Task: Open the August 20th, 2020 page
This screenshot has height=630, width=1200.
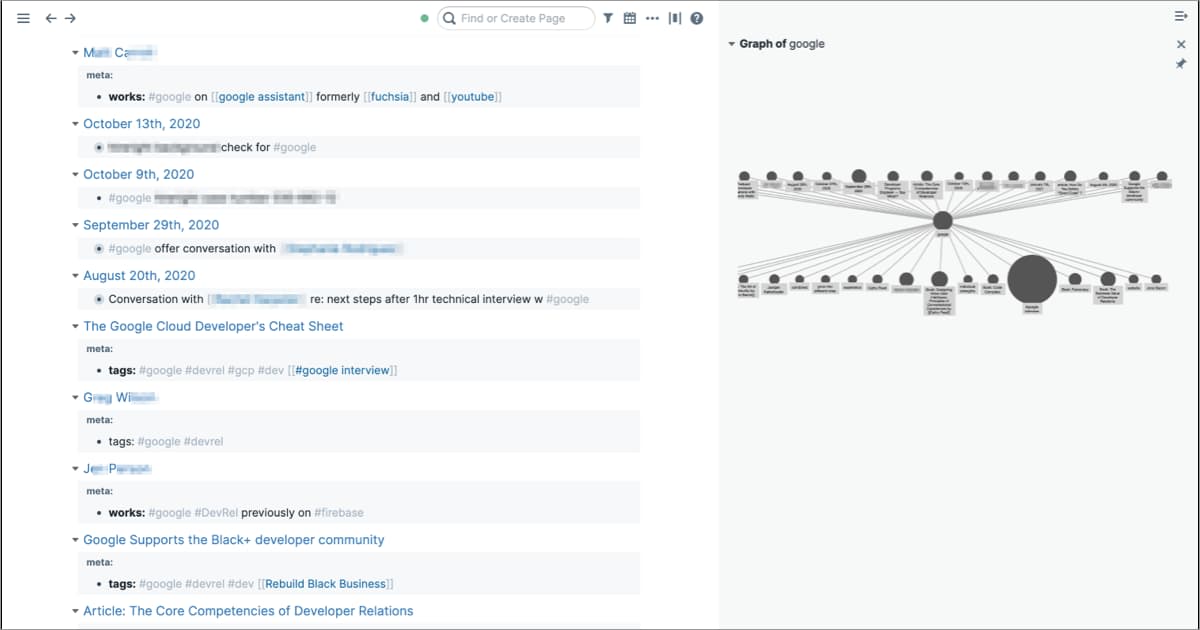Action: (139, 275)
